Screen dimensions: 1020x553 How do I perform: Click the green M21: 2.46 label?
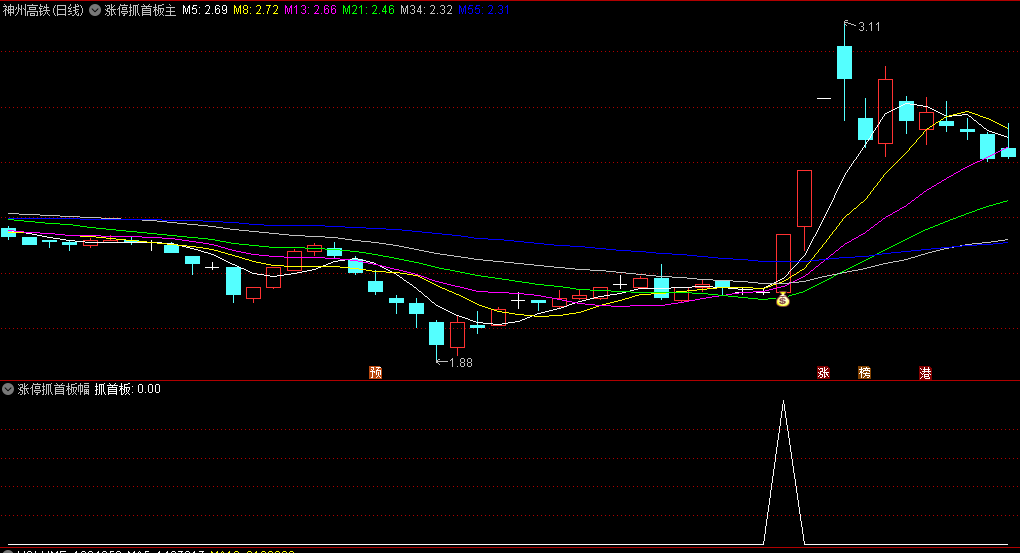[x=368, y=10]
